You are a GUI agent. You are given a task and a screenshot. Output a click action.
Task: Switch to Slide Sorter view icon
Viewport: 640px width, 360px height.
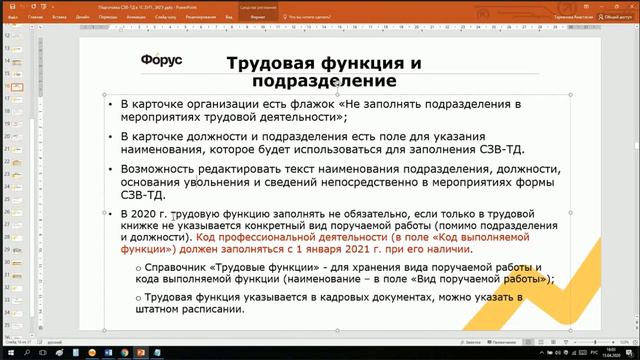coord(541,342)
